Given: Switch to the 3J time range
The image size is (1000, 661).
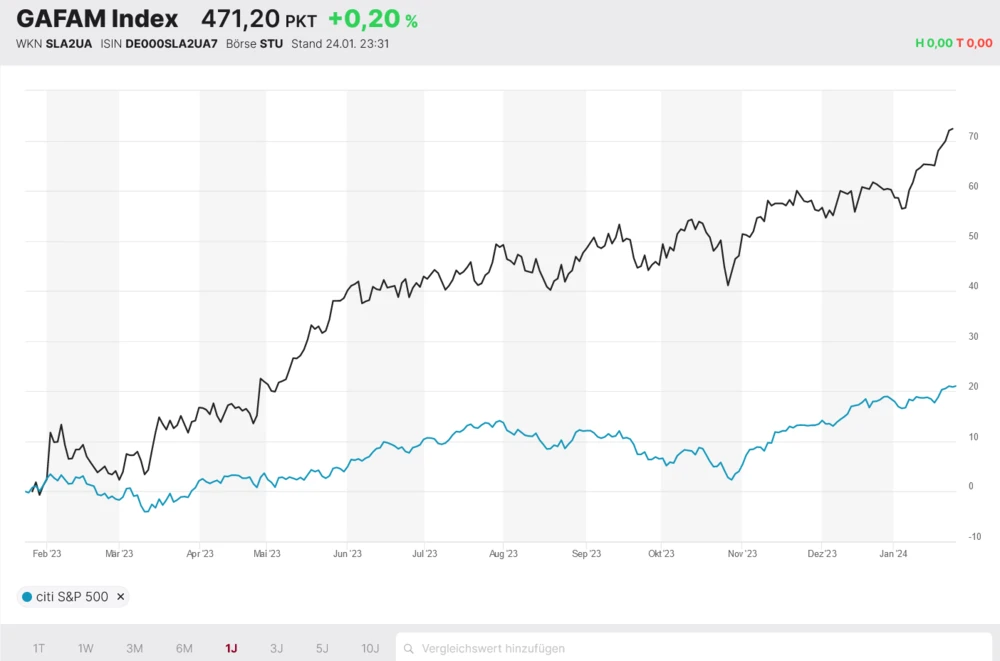Looking at the screenshot, I should (276, 648).
